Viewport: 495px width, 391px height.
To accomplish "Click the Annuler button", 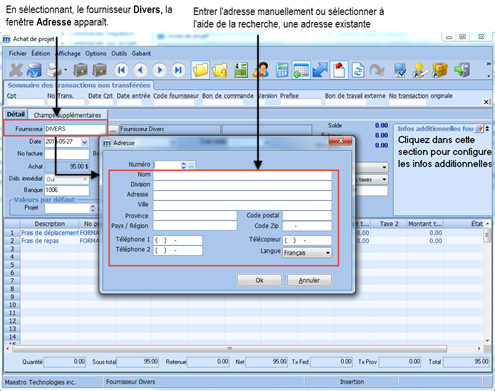I will tap(309, 280).
